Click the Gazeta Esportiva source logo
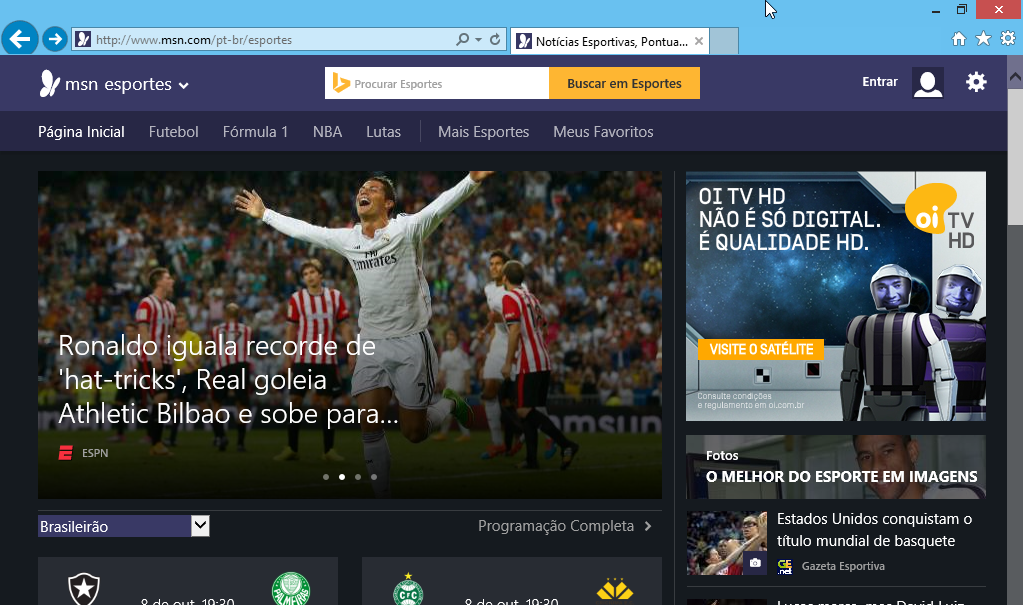1023x605 pixels. (x=785, y=566)
